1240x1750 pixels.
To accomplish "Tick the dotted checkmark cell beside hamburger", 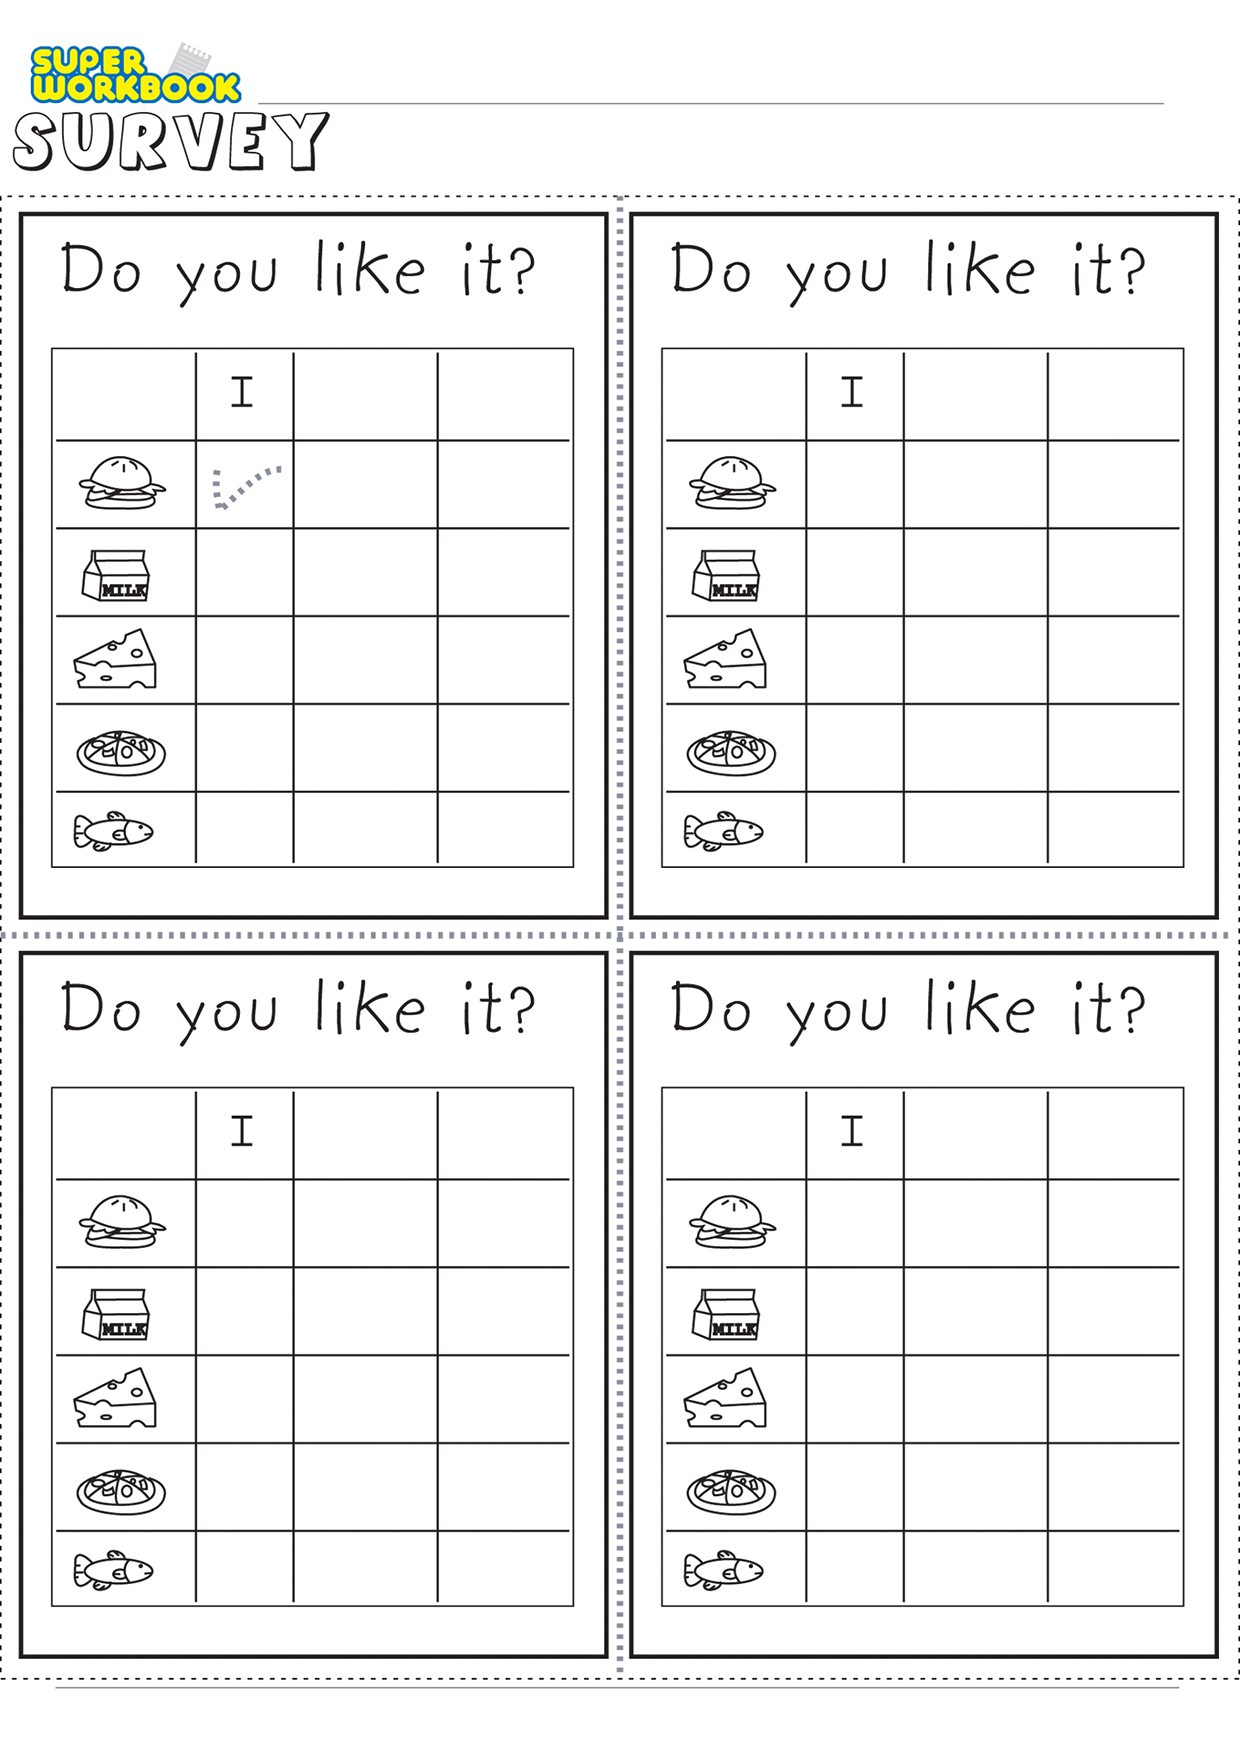I will (x=245, y=484).
